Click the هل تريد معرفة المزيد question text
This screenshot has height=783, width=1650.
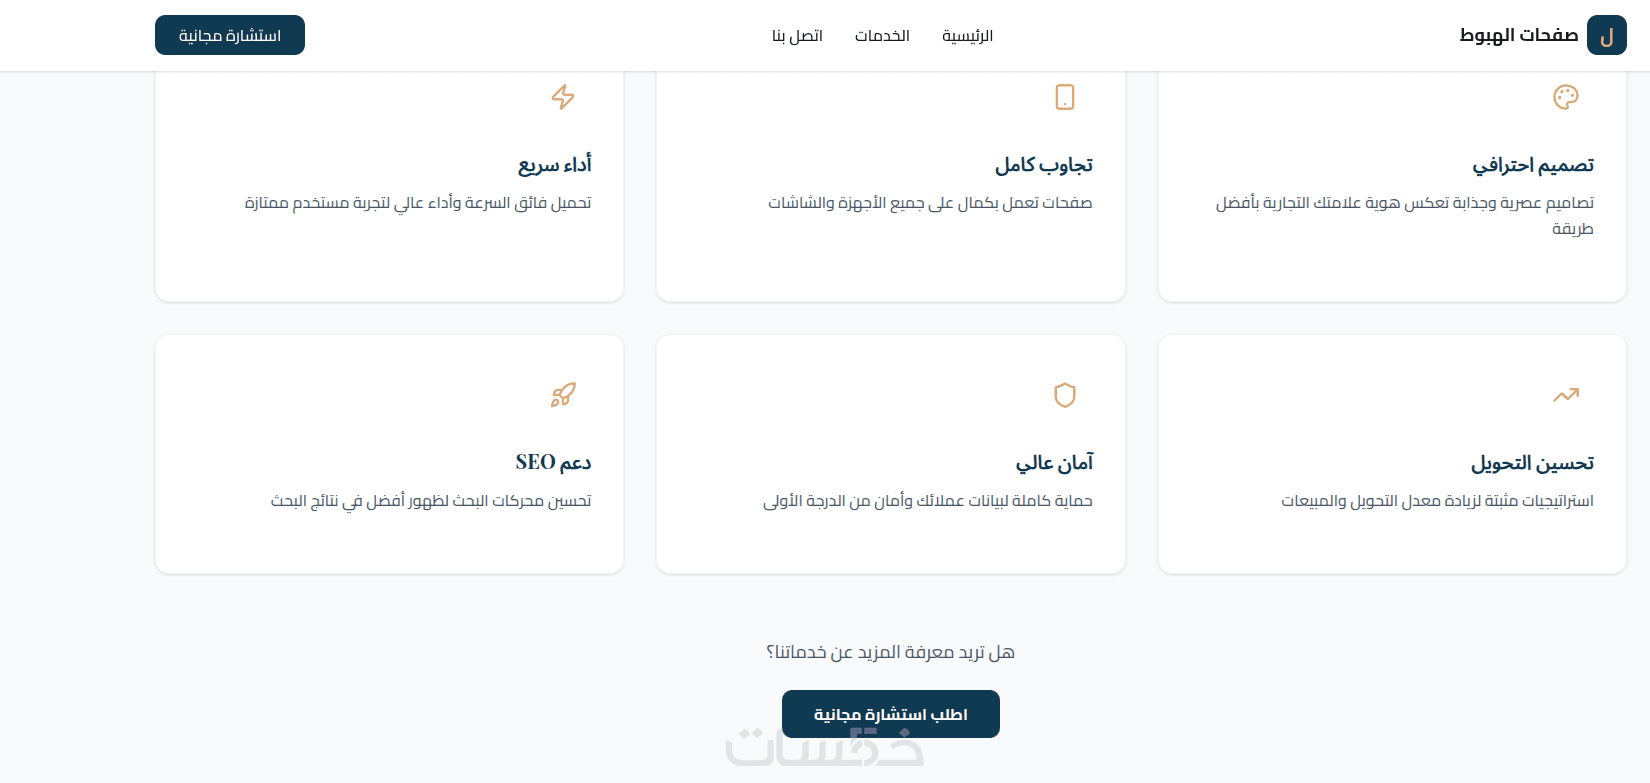coord(890,653)
